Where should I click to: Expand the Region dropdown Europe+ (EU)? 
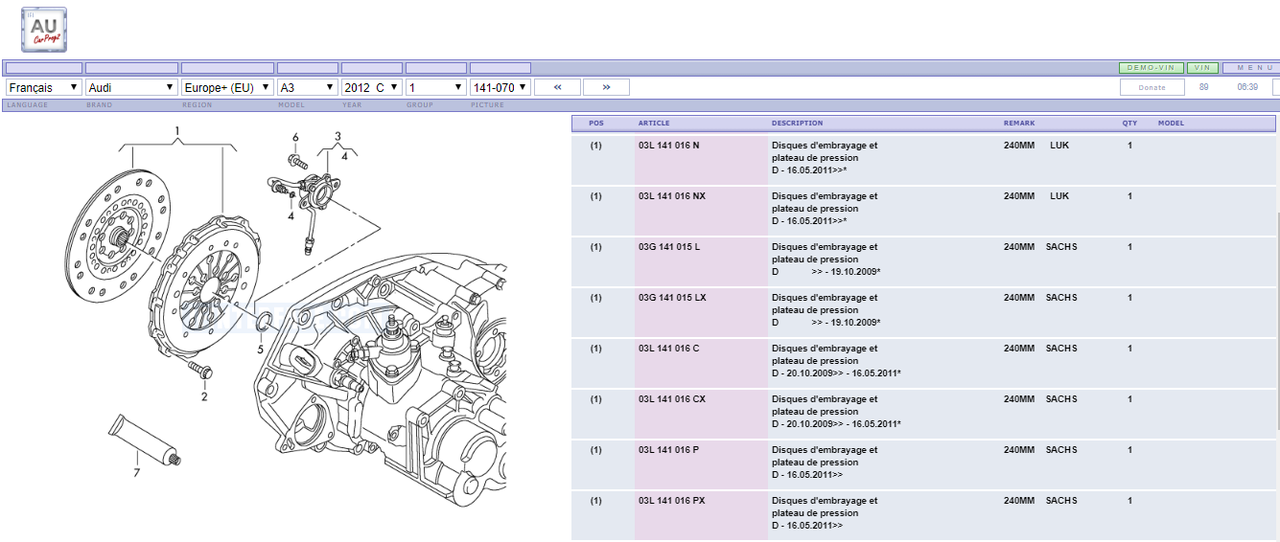[227, 88]
